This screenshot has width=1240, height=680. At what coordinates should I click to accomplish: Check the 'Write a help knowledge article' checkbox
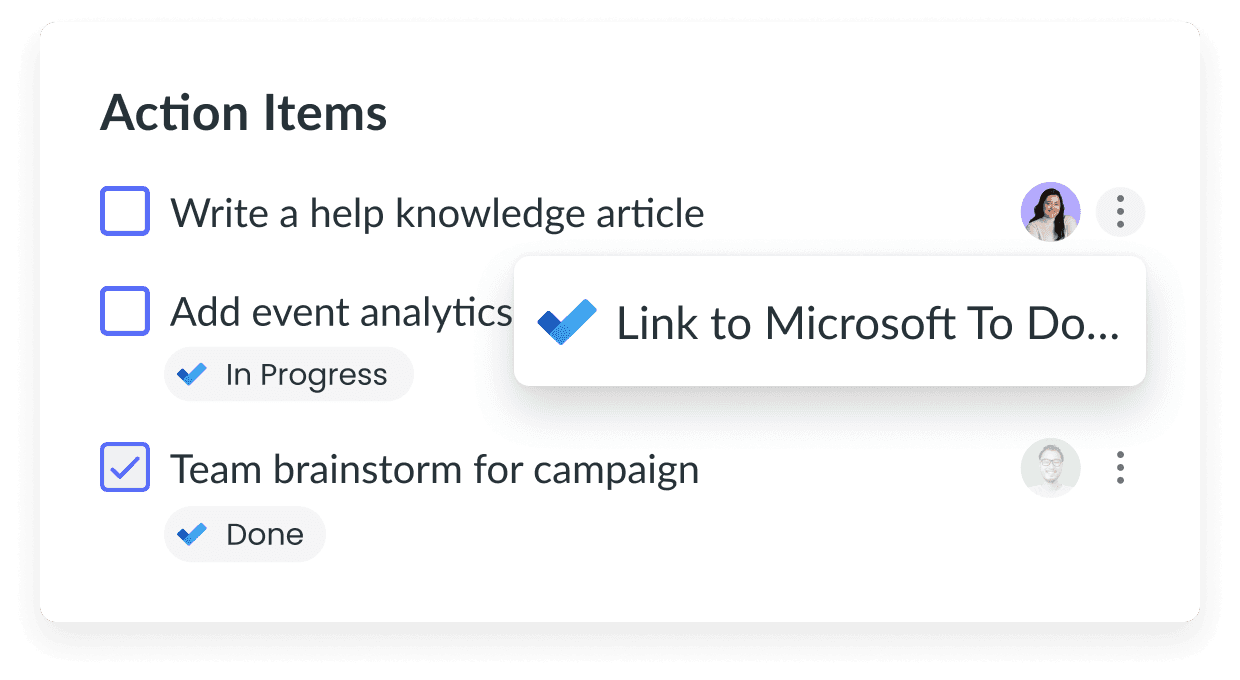pos(125,211)
